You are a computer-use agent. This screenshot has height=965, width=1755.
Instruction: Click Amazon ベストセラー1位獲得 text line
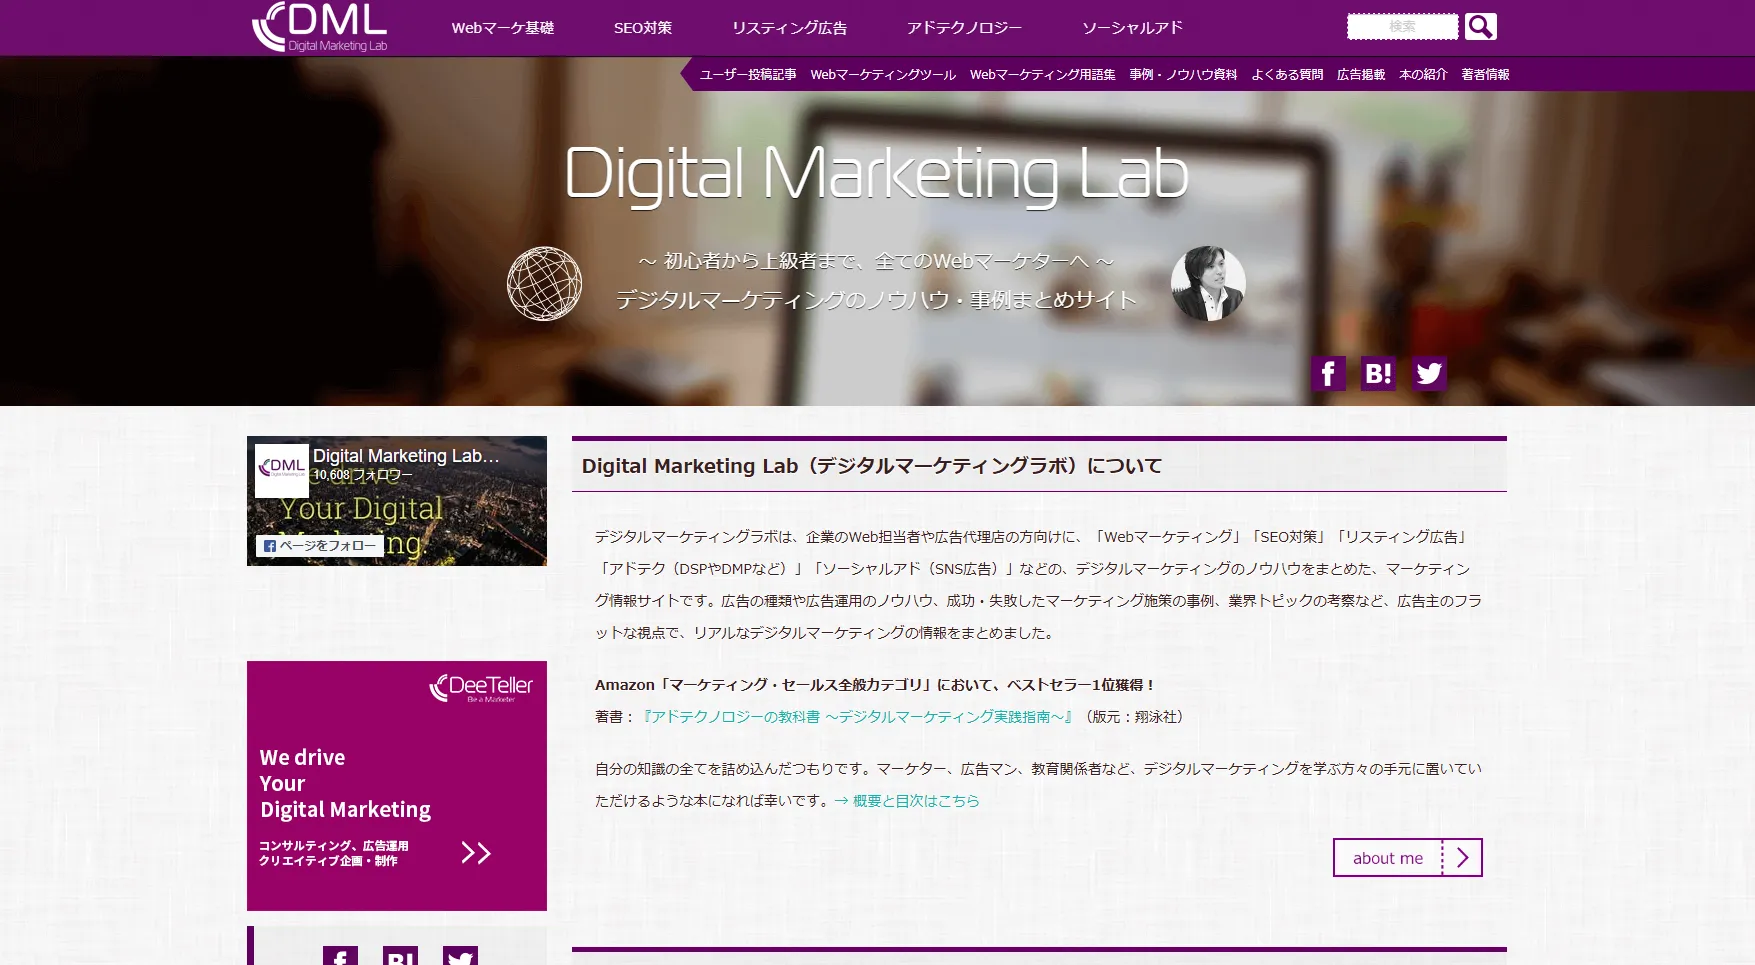click(876, 685)
